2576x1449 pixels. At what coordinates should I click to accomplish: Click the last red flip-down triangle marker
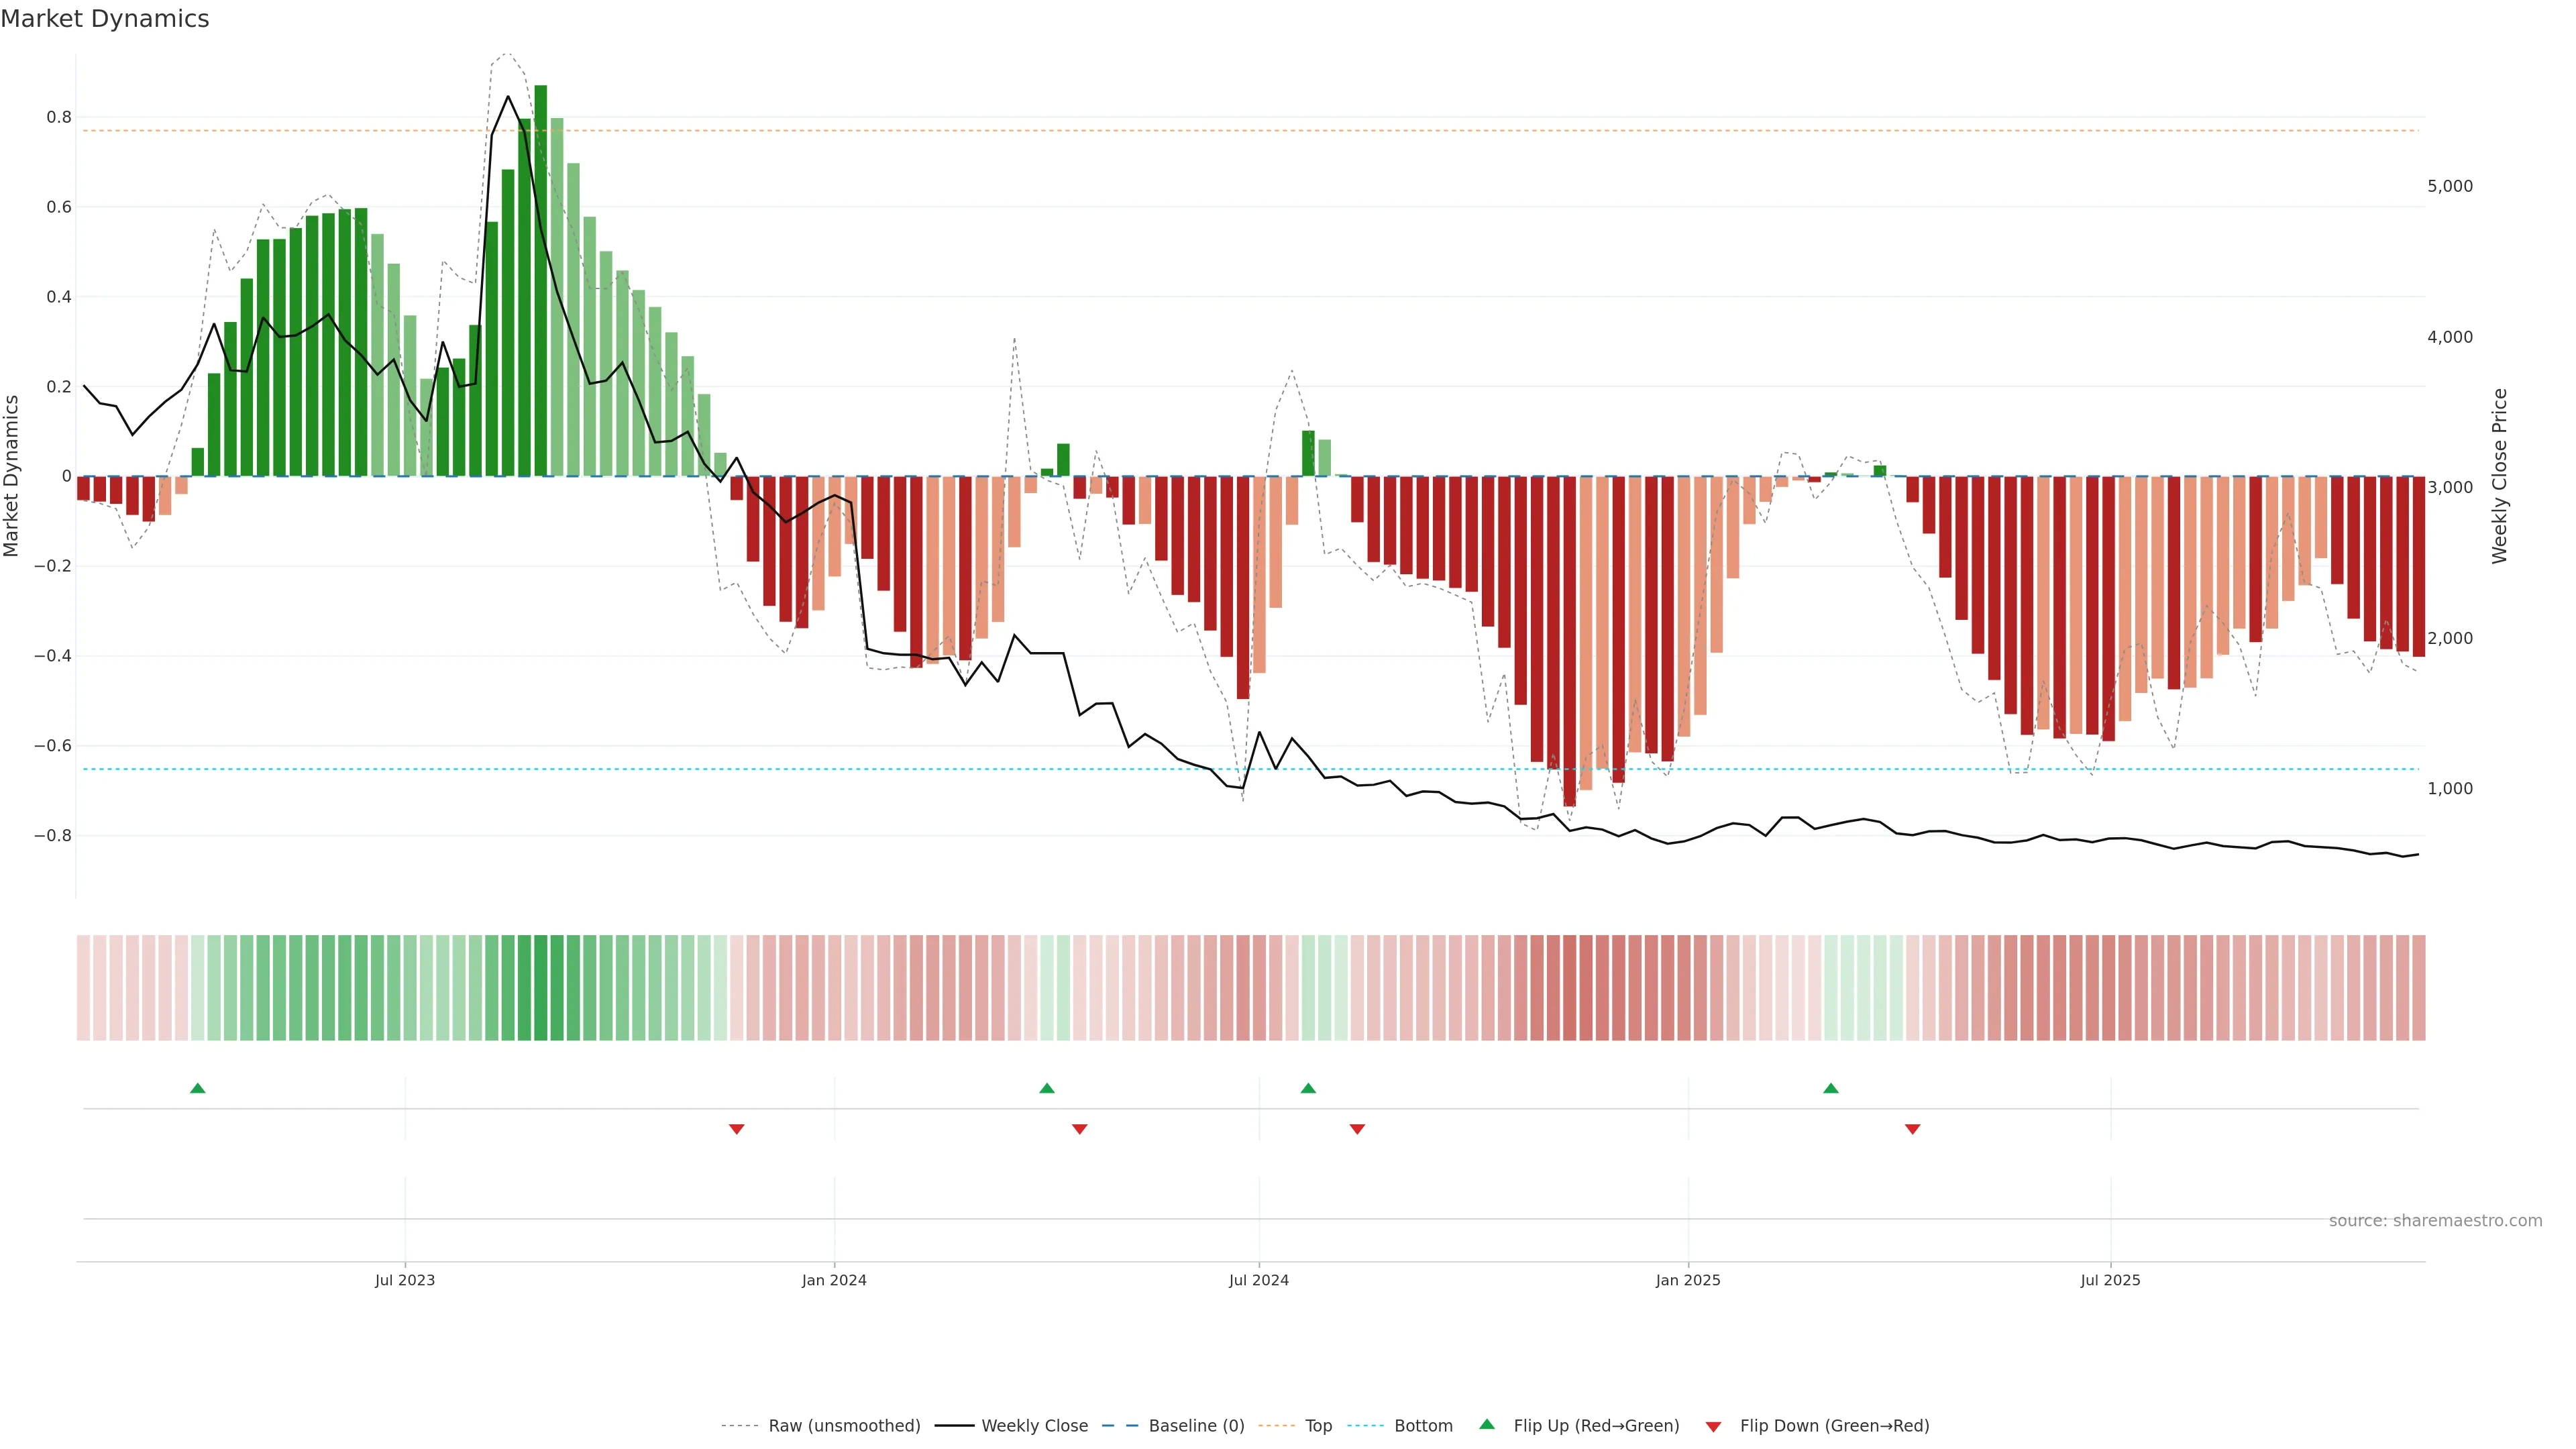[1912, 1129]
